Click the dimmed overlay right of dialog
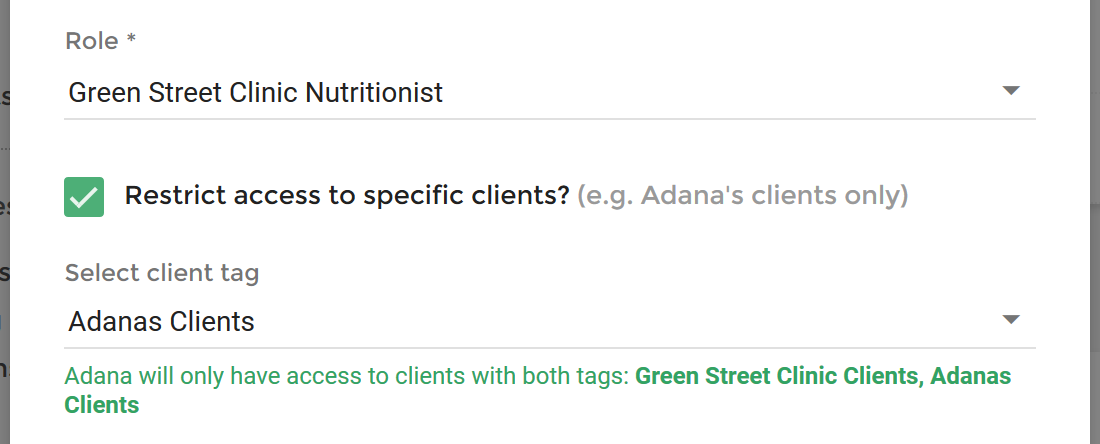 point(1094,222)
